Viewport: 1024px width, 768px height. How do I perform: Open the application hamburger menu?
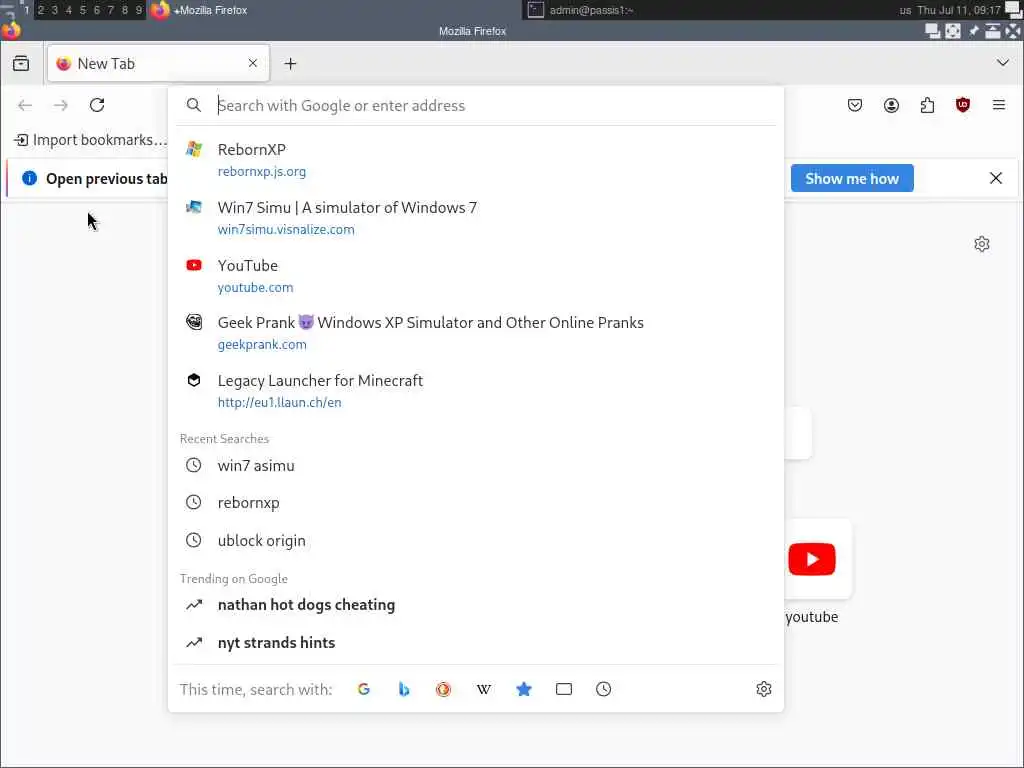[999, 105]
